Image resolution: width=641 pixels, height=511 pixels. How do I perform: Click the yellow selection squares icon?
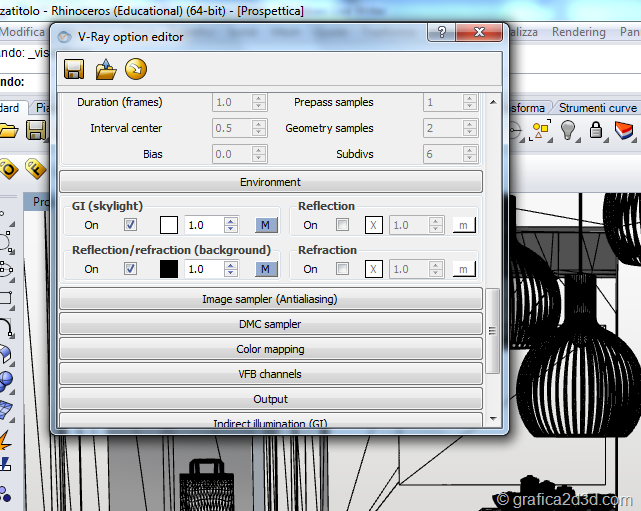point(540,130)
